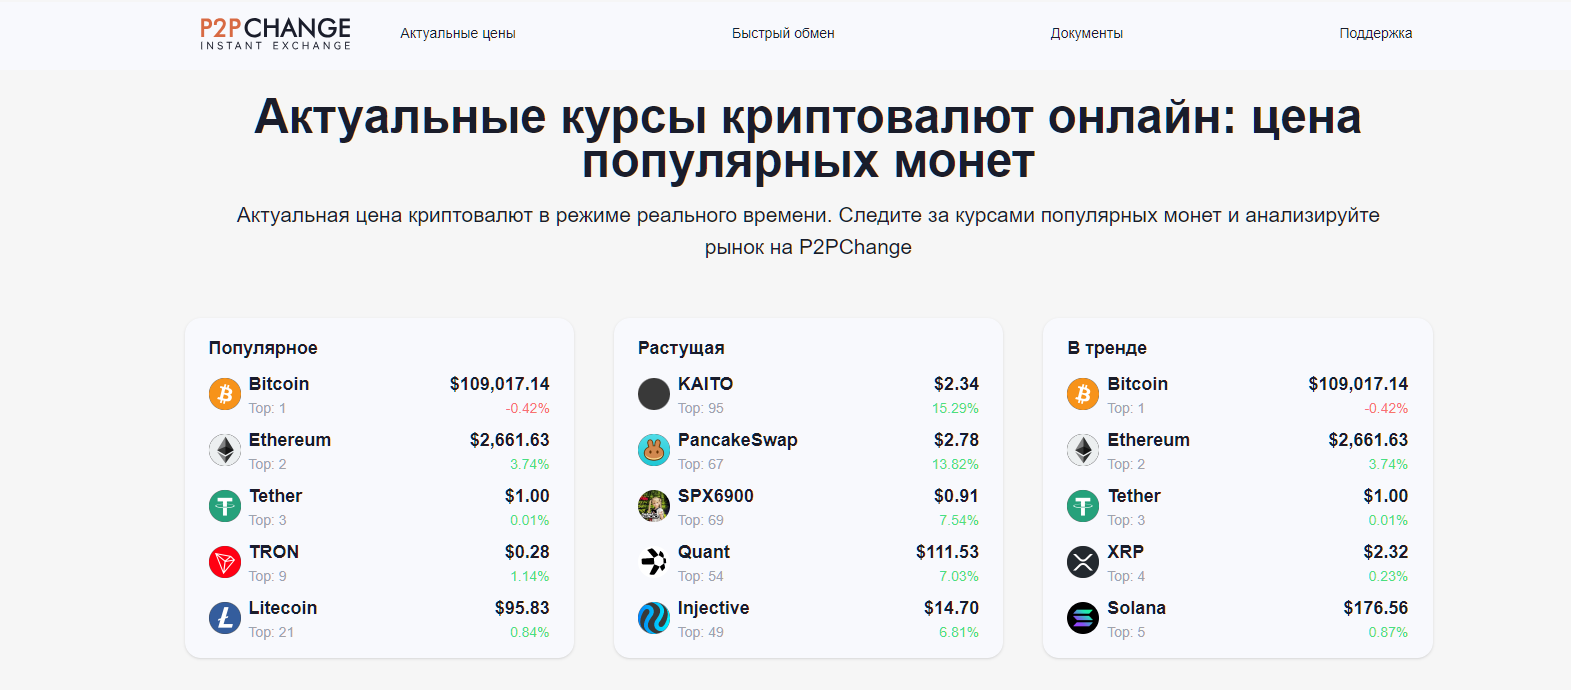
Task: Click the Solana price $176.56
Action: (1375, 608)
